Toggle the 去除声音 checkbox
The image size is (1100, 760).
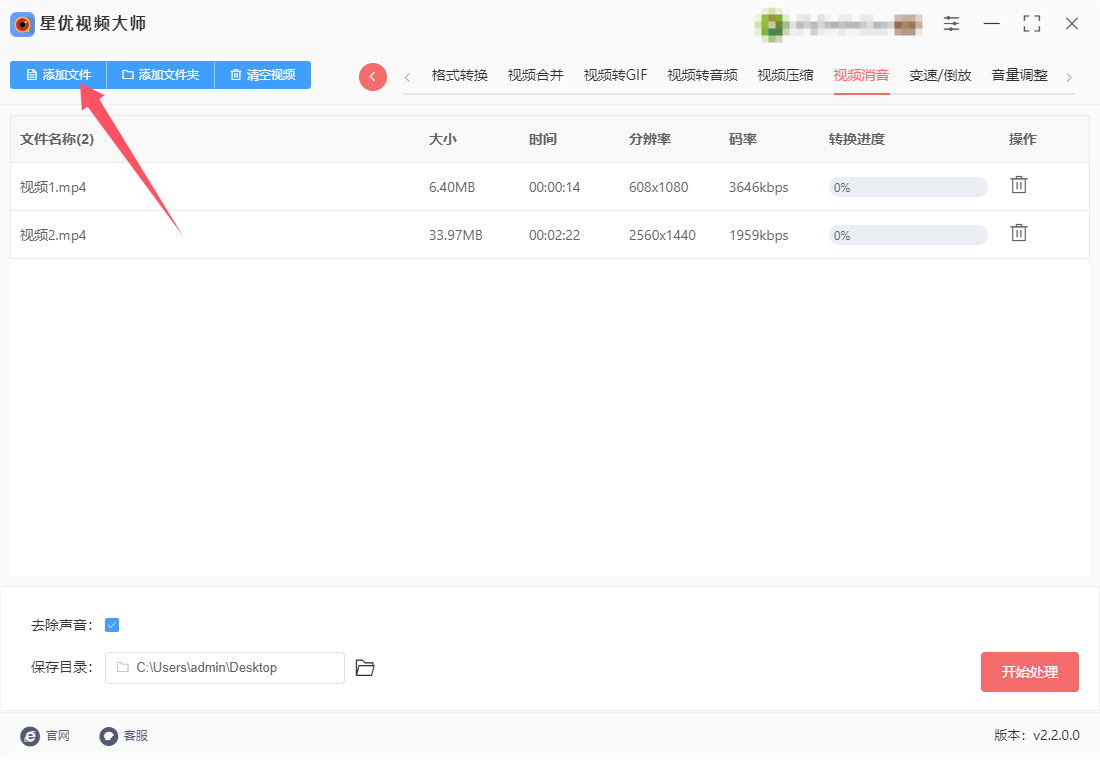pyautogui.click(x=112, y=625)
